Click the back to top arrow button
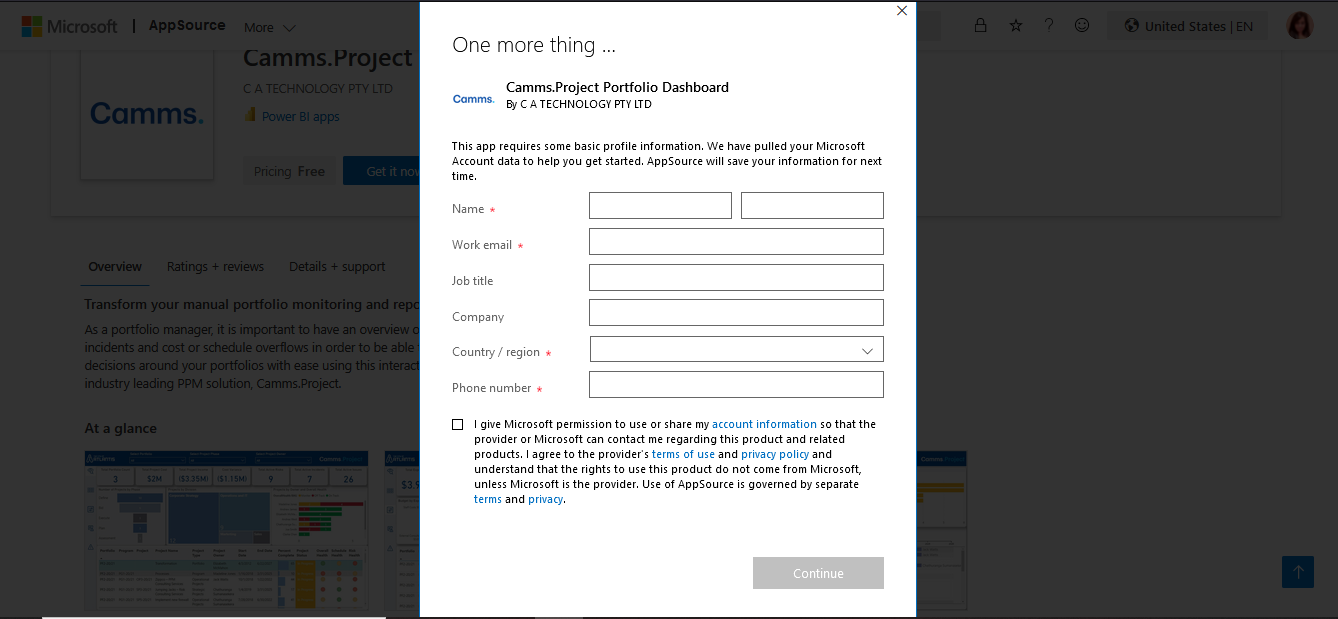 [1298, 572]
